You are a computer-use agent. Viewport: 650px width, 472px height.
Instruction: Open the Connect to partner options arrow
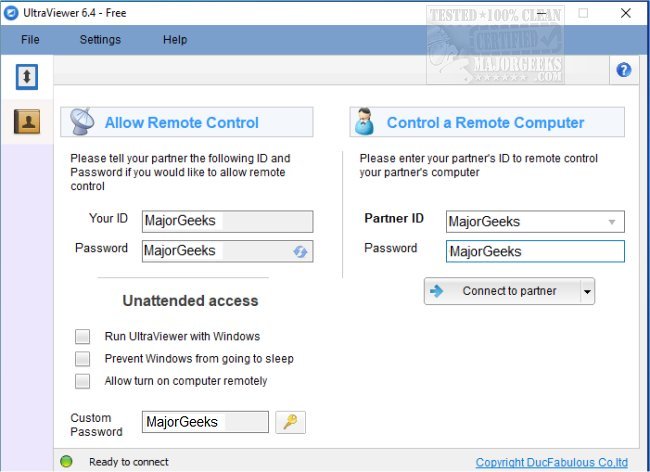[588, 292]
